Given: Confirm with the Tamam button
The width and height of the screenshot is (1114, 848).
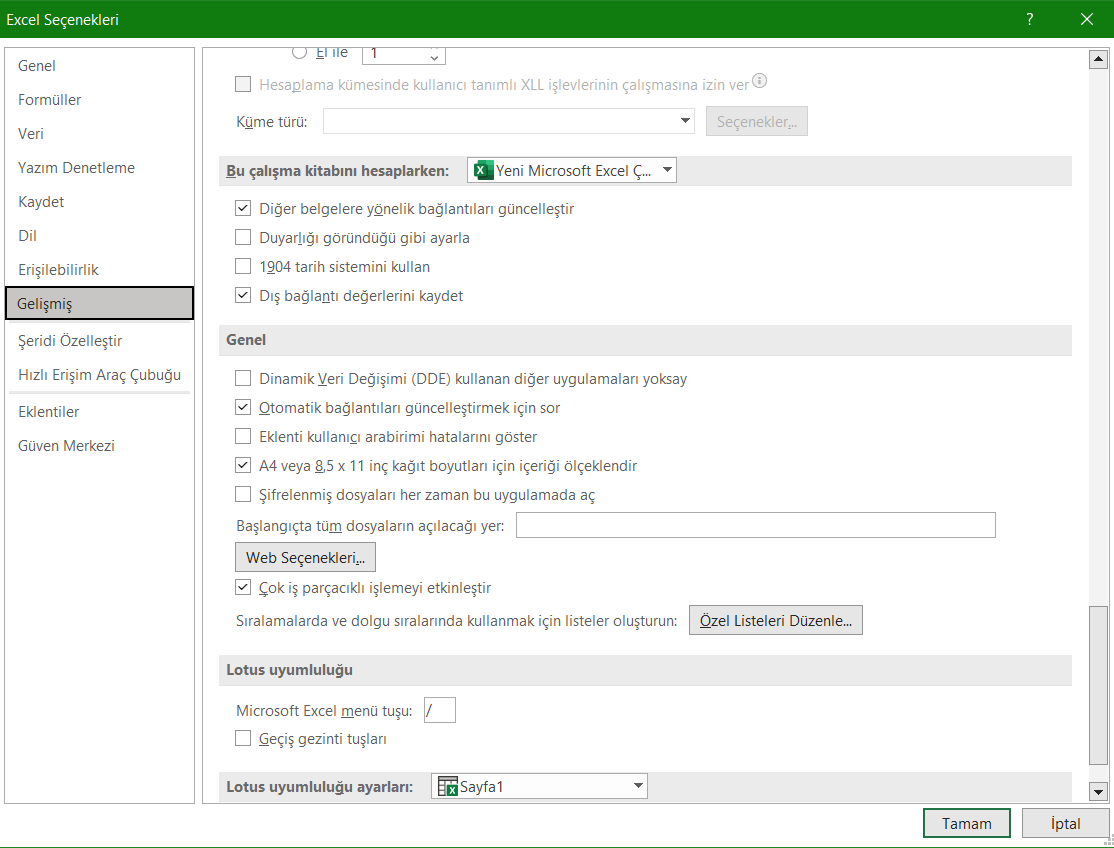Looking at the screenshot, I should click(x=966, y=823).
